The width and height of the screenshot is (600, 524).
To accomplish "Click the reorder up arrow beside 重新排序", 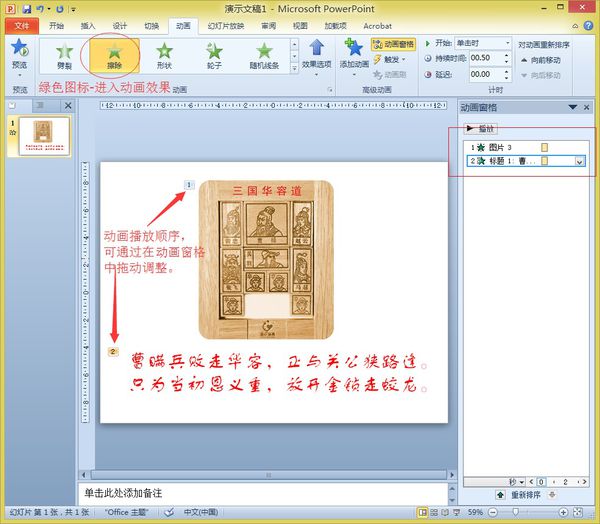I will [x=501, y=495].
